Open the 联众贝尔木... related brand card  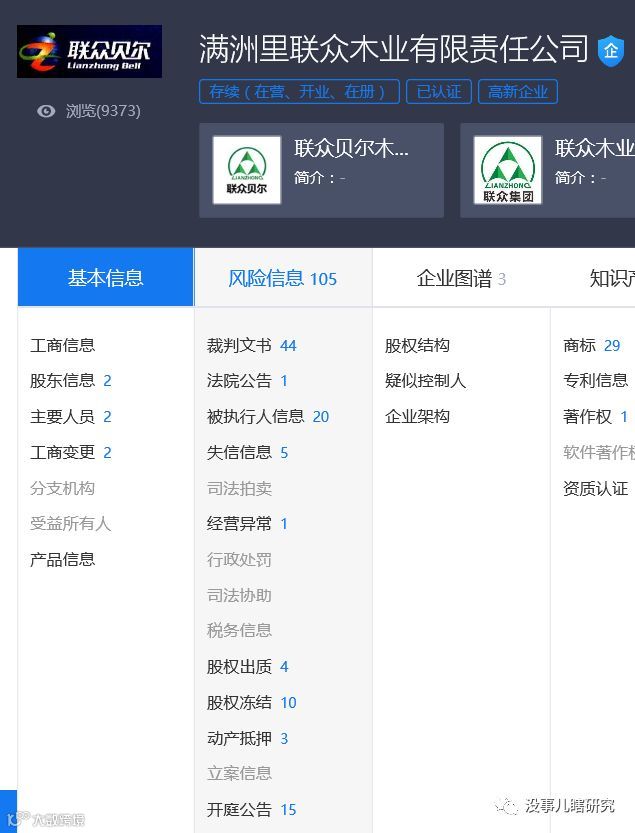(321, 171)
